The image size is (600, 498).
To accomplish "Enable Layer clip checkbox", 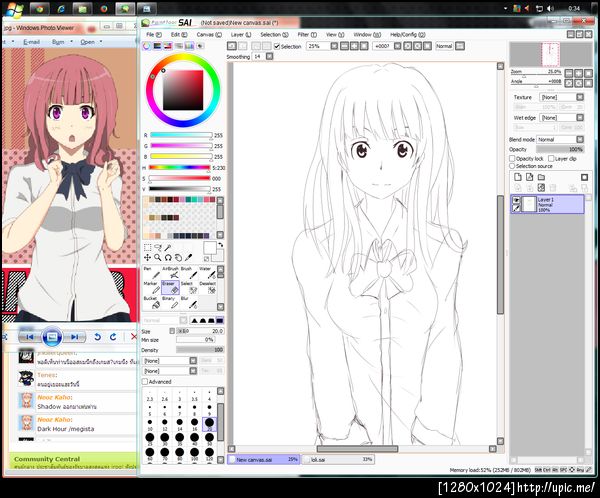I will coord(551,158).
